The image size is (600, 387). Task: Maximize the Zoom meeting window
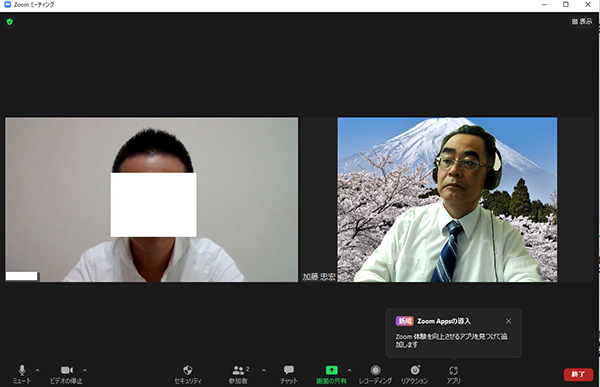tap(566, 5)
